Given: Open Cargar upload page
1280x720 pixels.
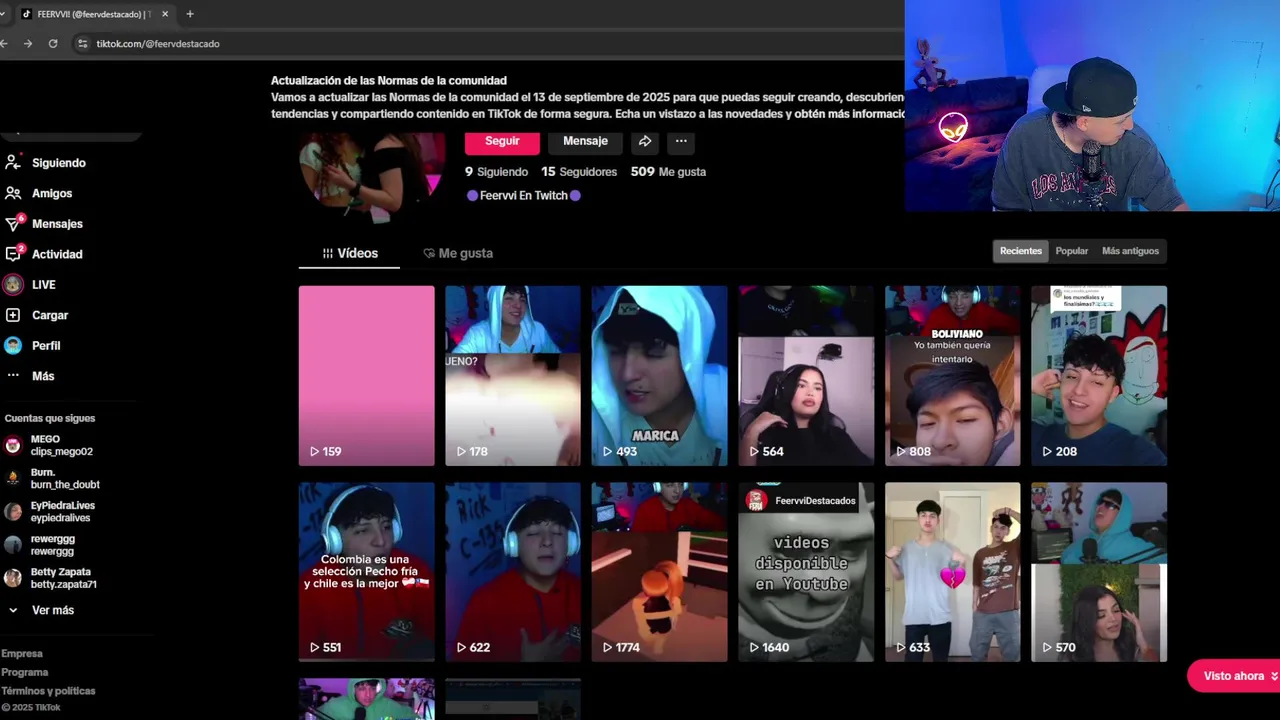Looking at the screenshot, I should click(37, 315).
